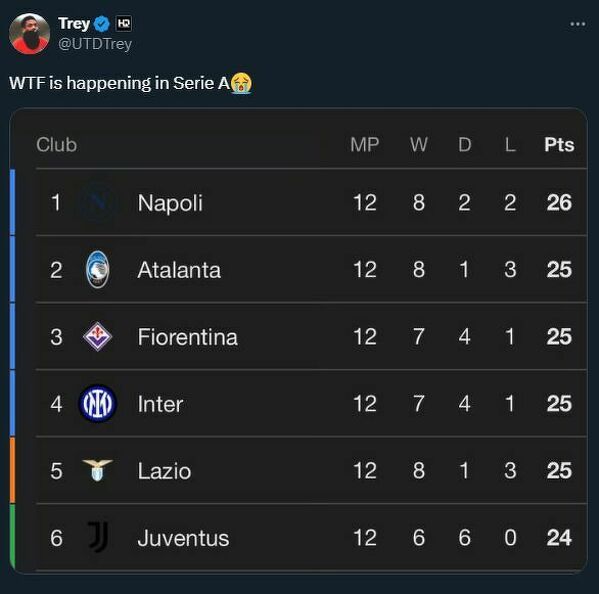The width and height of the screenshot is (599, 594).
Task: Select the Pts column header
Action: click(x=559, y=145)
